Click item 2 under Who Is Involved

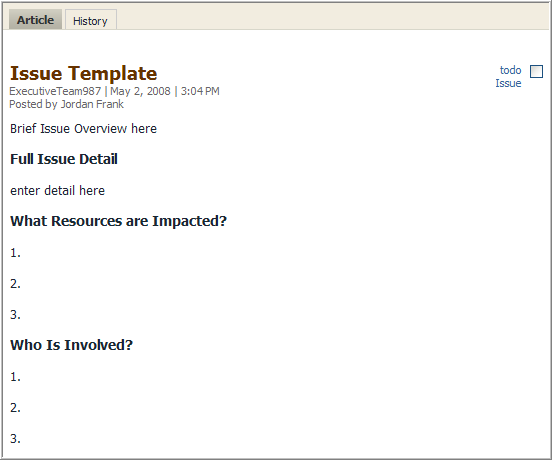(x=15, y=408)
